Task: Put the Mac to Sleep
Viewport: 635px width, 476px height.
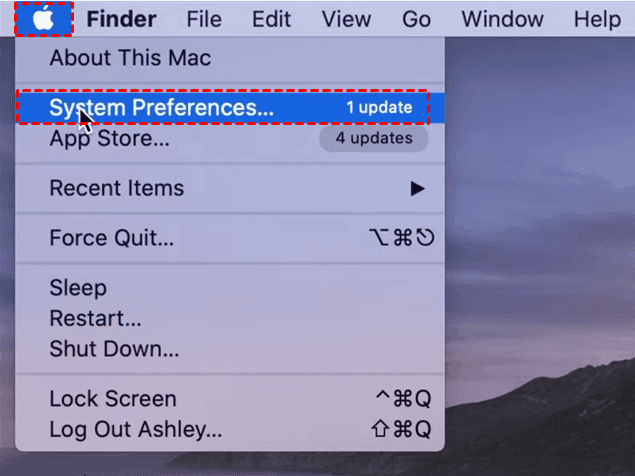Action: point(78,288)
